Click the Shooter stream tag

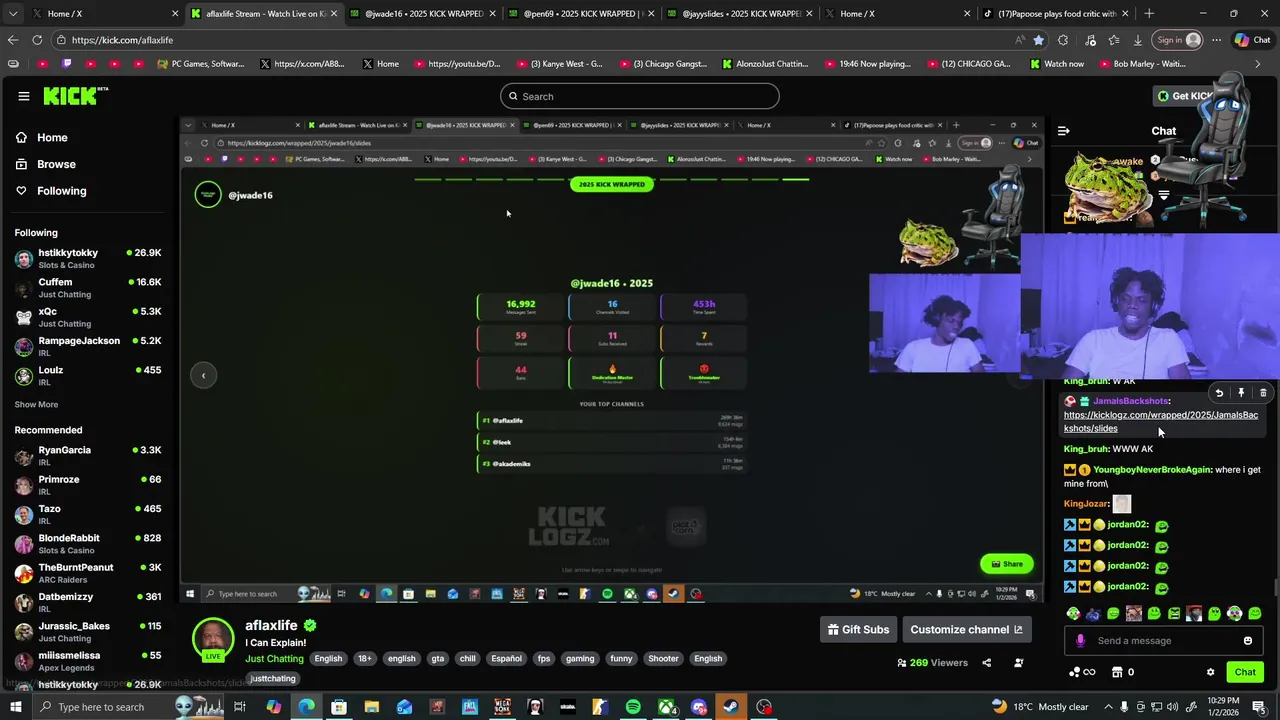pyautogui.click(x=663, y=659)
